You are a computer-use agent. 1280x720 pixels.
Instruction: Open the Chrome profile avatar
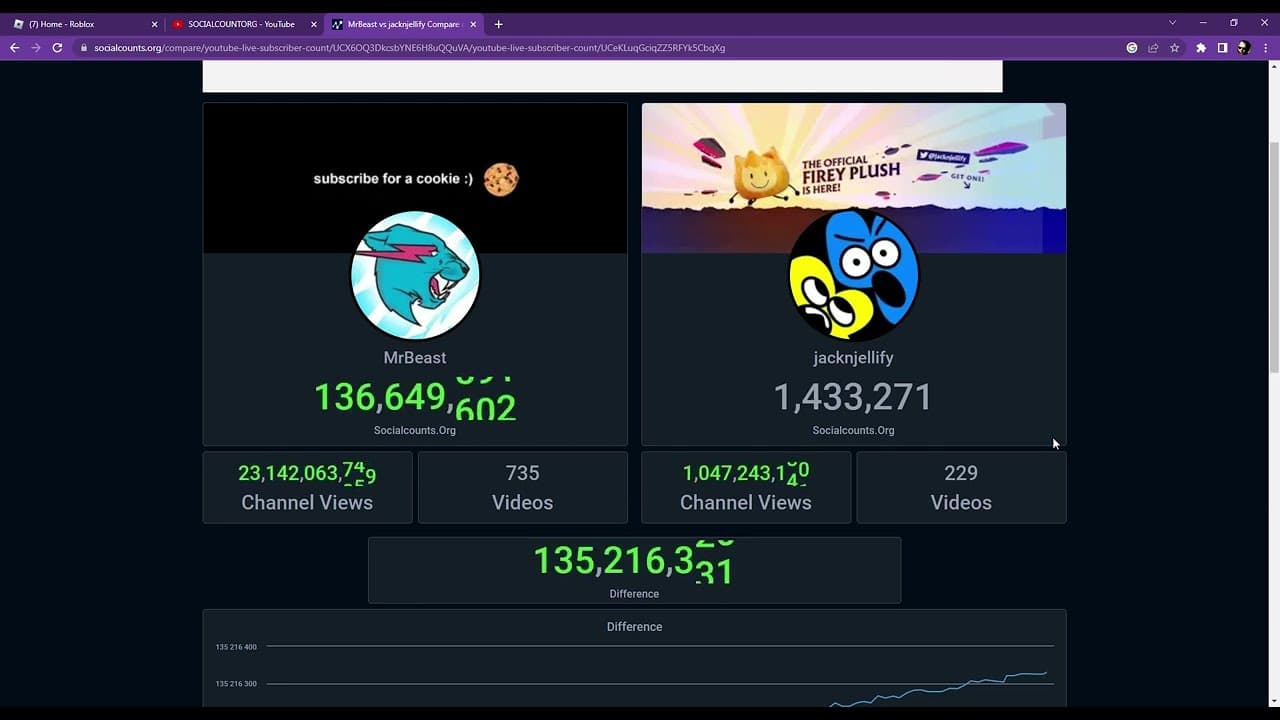[x=1243, y=47]
